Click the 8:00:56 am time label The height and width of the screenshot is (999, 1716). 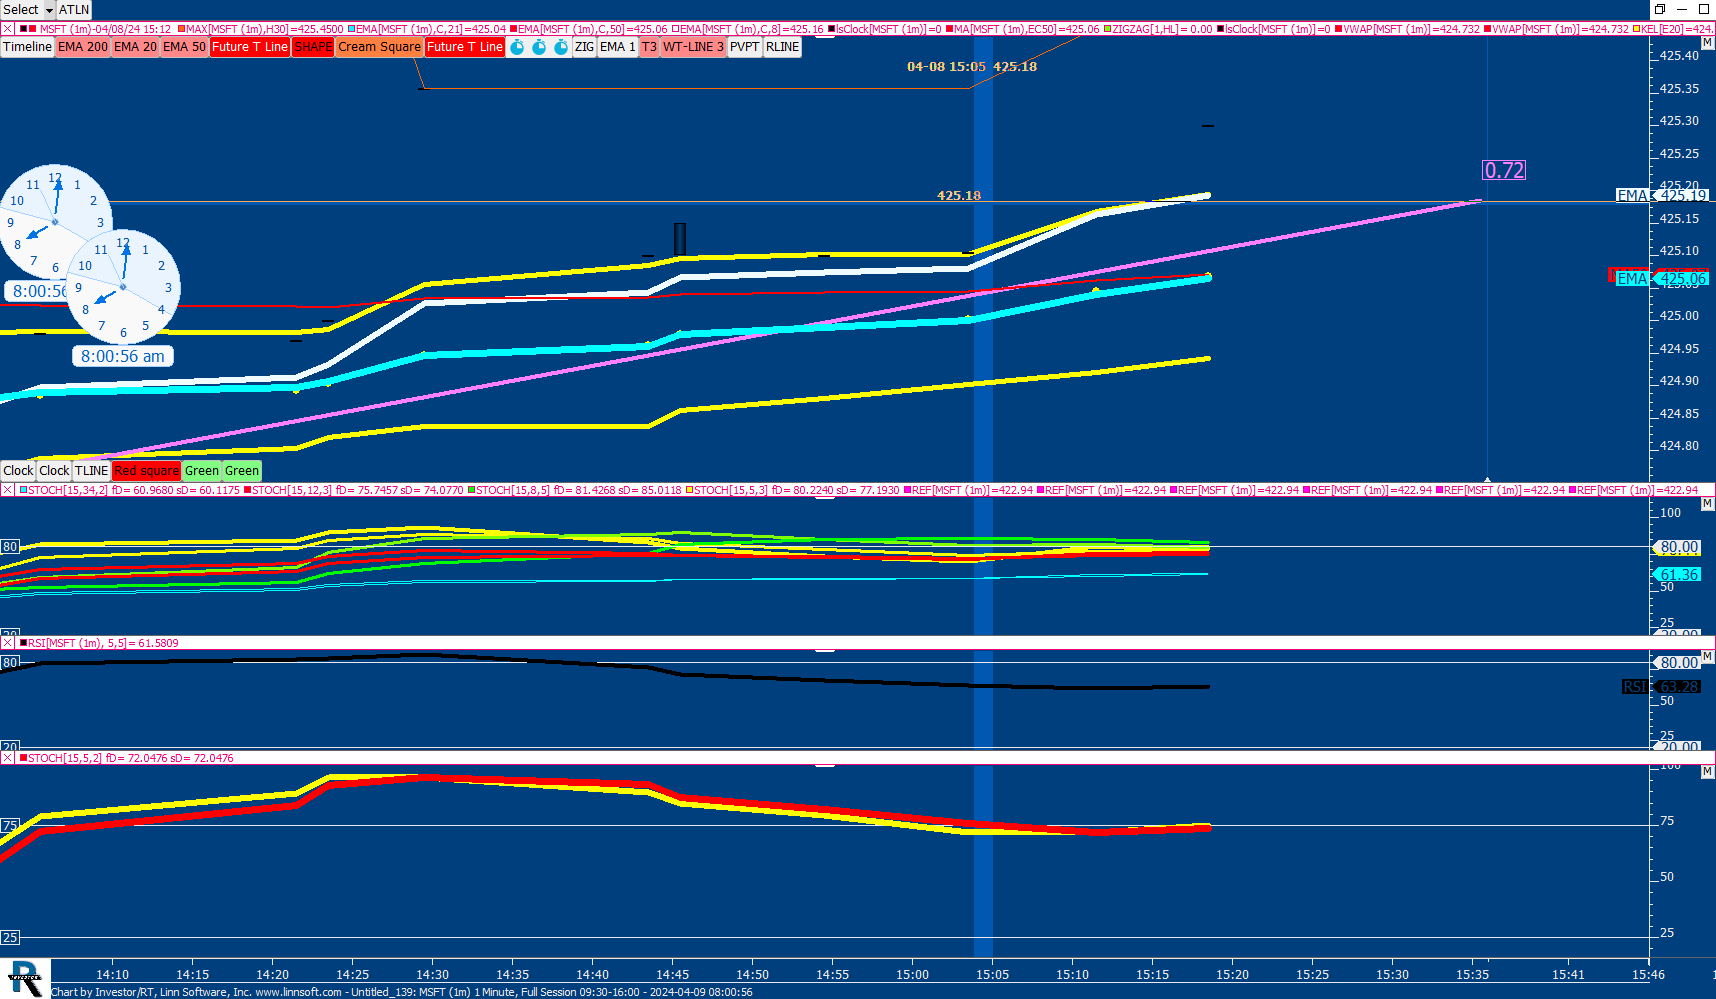click(x=123, y=356)
